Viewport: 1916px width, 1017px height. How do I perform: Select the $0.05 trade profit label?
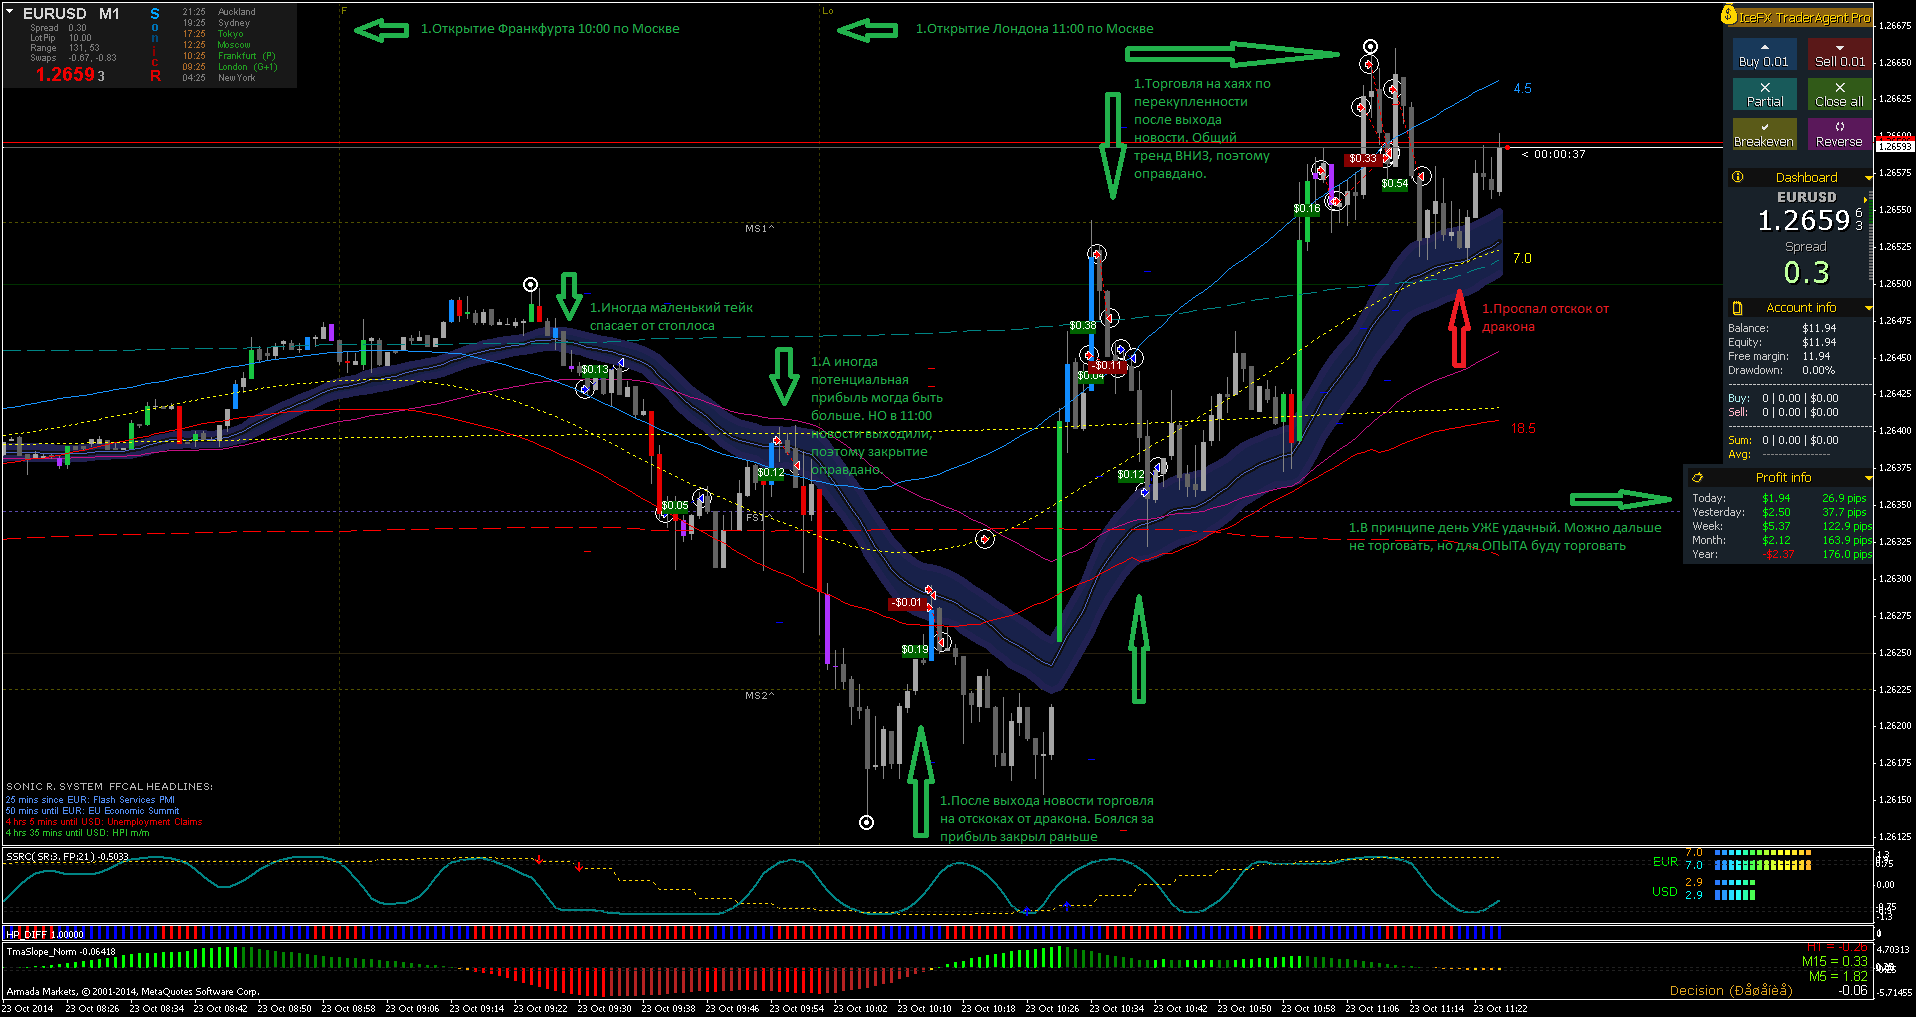675,505
